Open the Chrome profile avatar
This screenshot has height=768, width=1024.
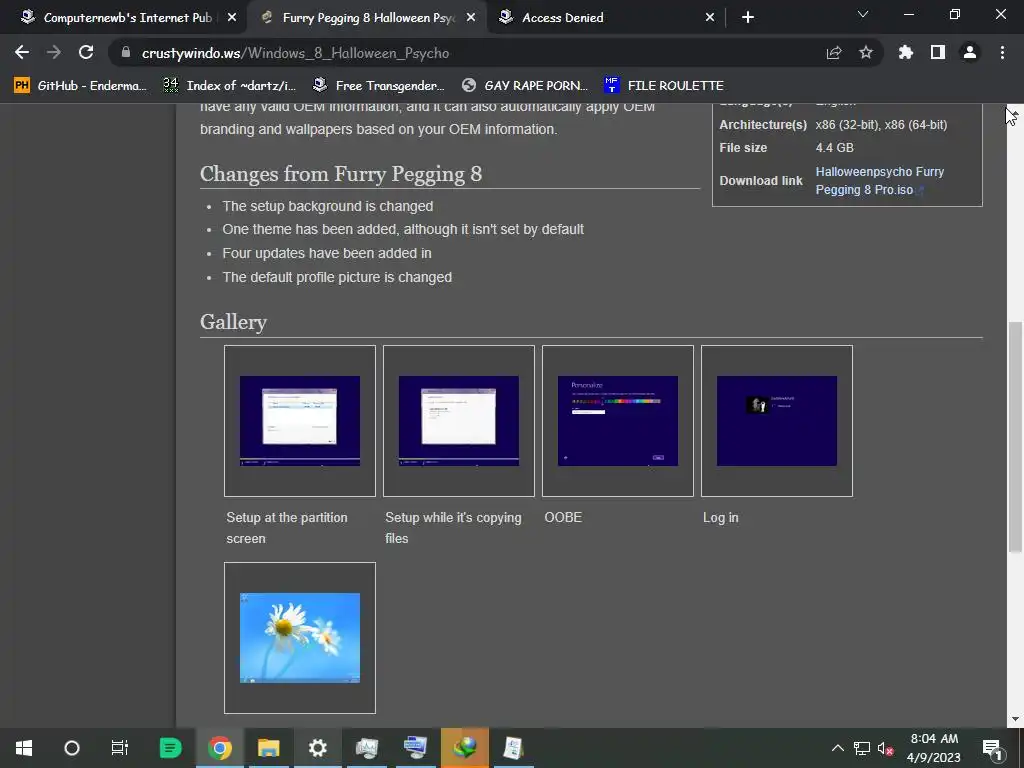click(970, 53)
